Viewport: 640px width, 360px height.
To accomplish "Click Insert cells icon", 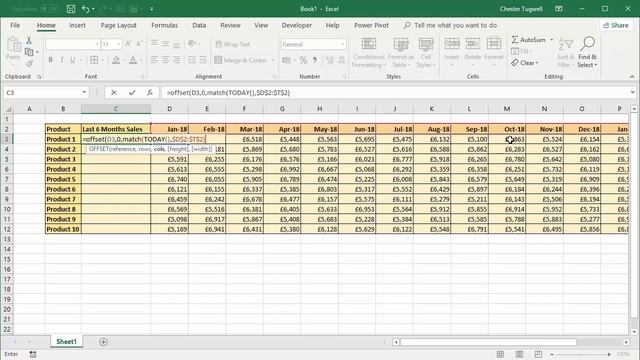I will 452,44.
